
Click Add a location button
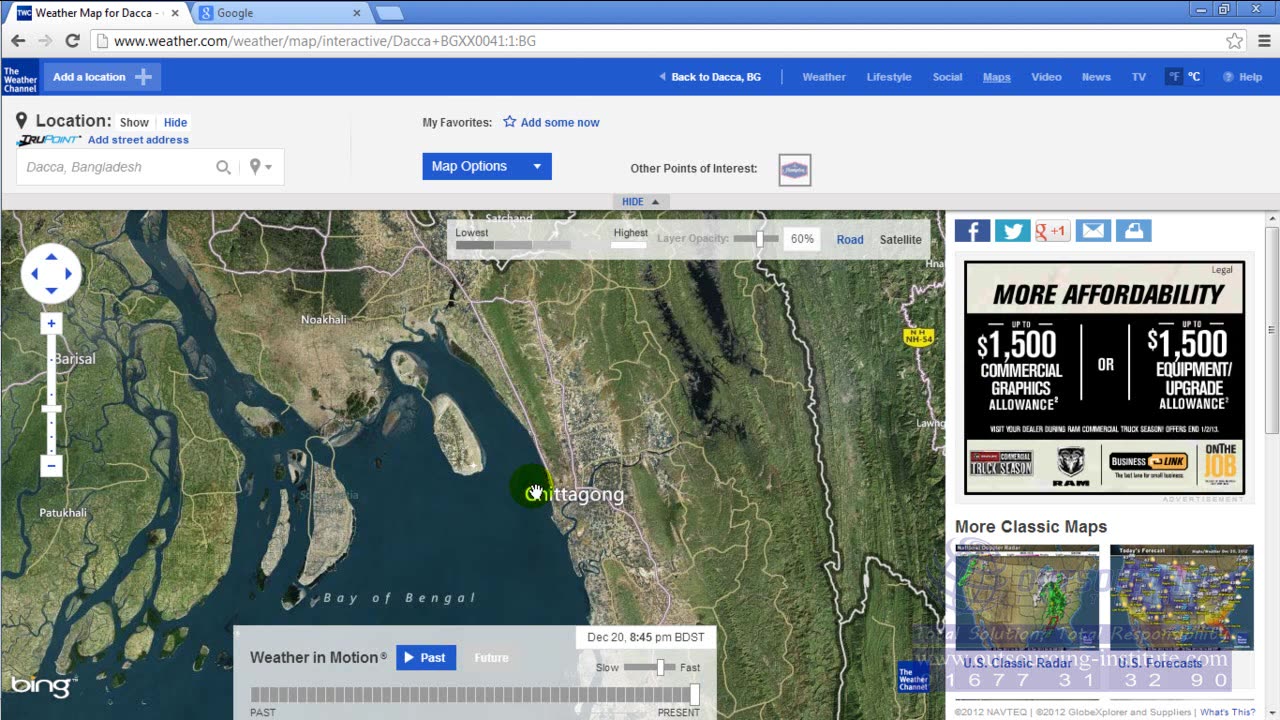[103, 77]
